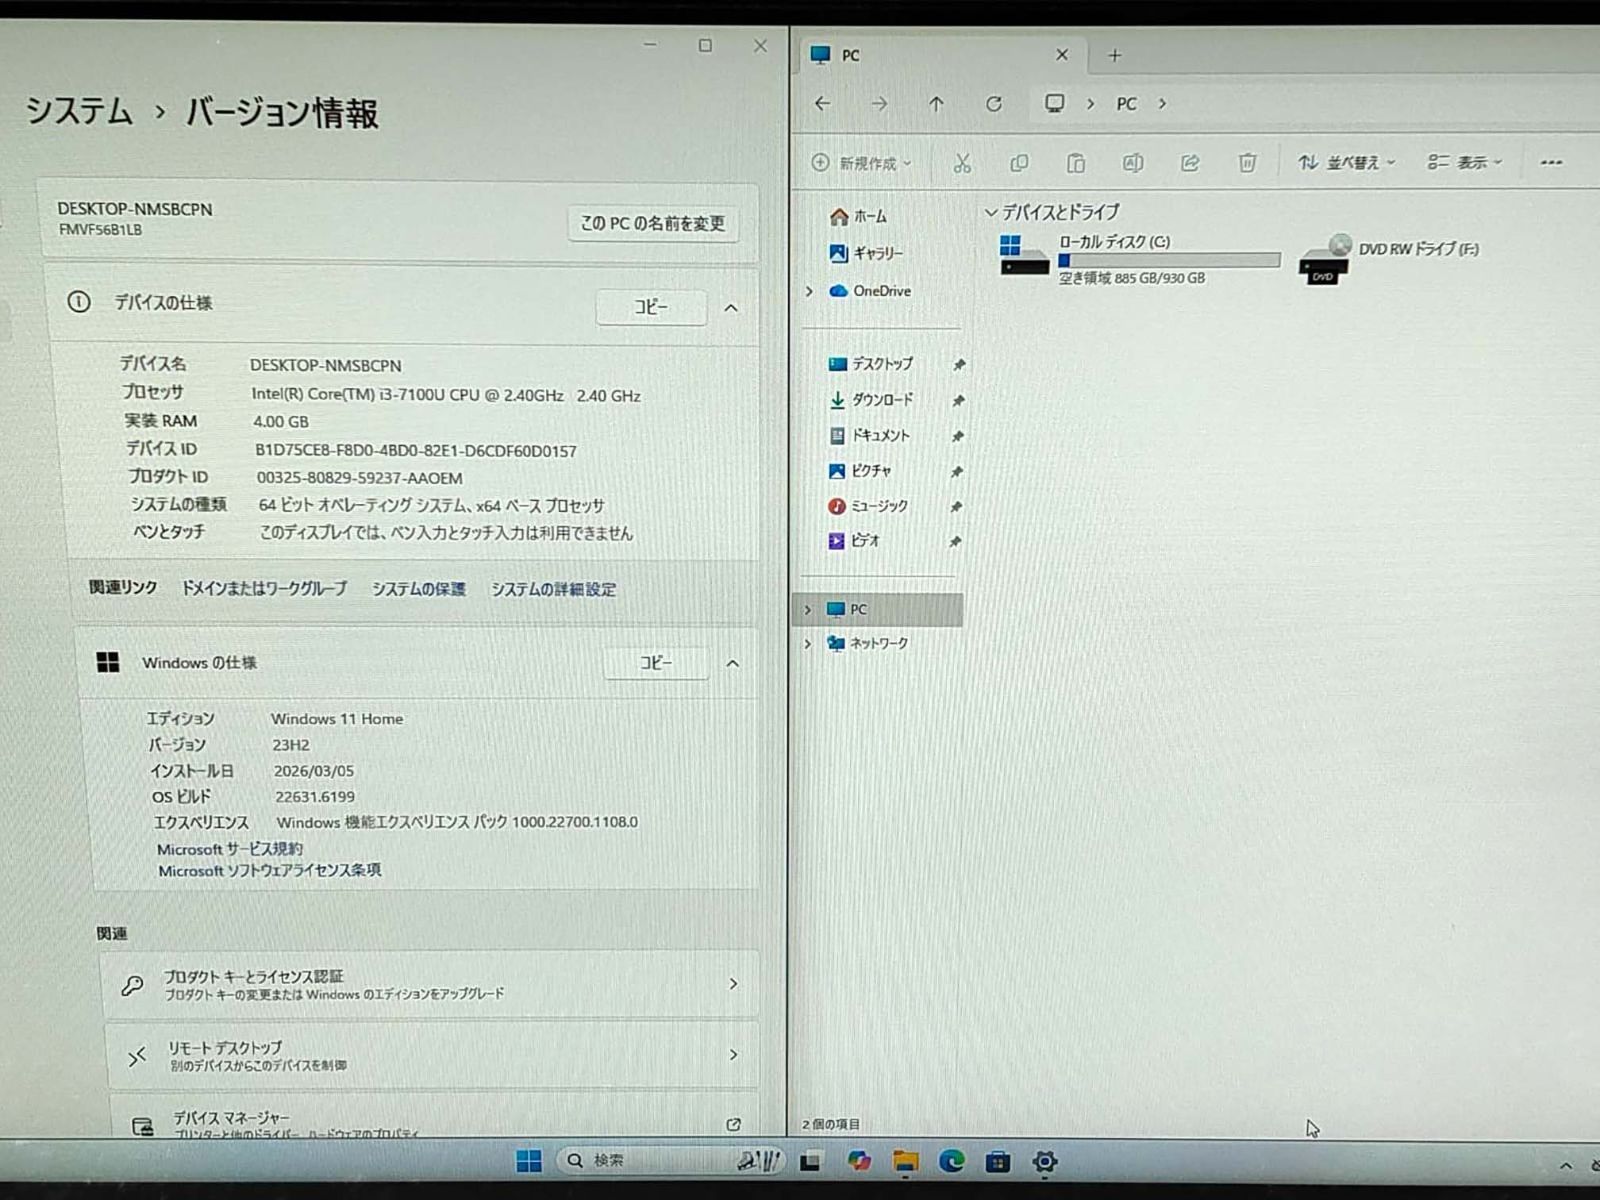Click the 空き領域 885 GB/930 GB text
The width and height of the screenshot is (1600, 1200).
[x=1132, y=278]
